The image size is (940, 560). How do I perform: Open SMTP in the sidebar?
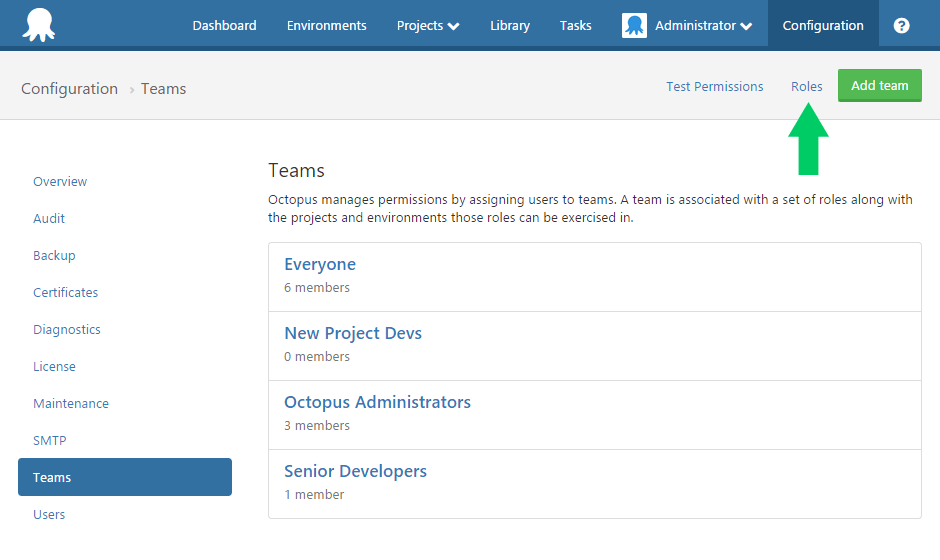point(49,441)
